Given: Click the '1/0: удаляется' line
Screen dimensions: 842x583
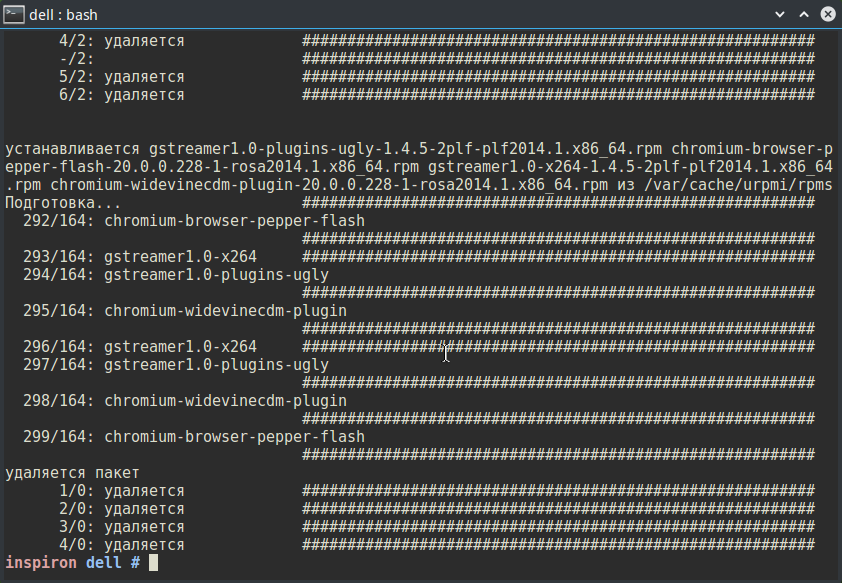Looking at the screenshot, I should coord(122,491).
